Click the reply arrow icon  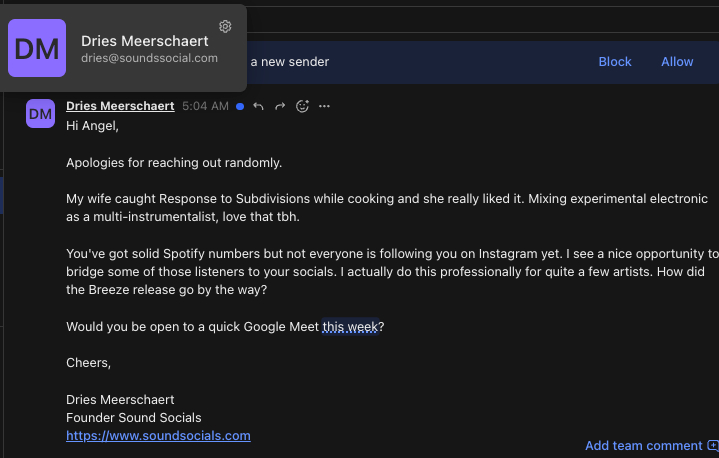258,106
